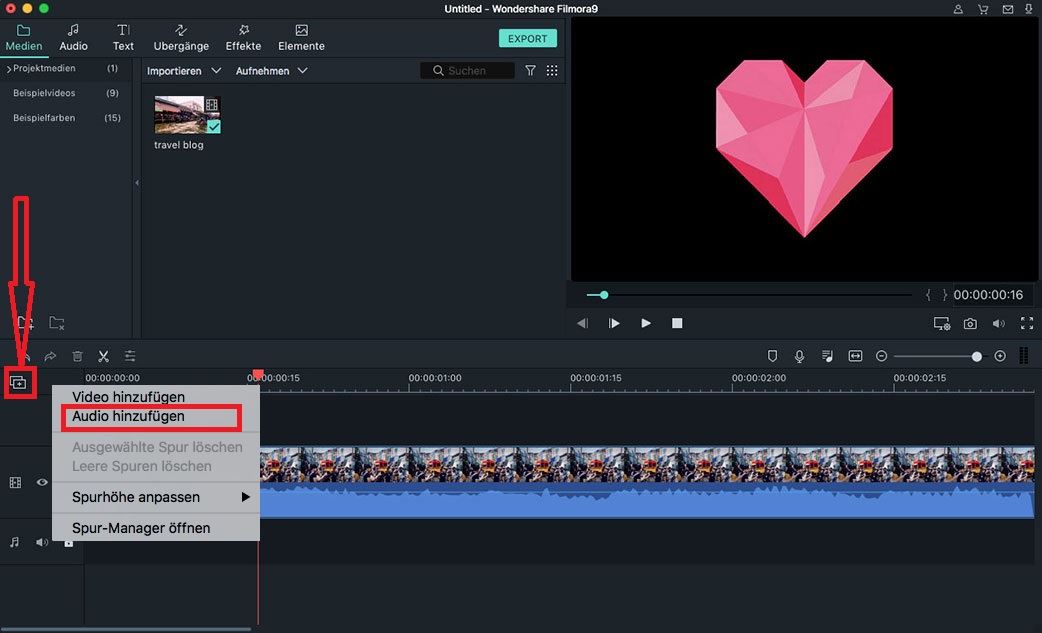Zoom in the timeline with plus
Screen dimensions: 1042x633
coord(1000,356)
